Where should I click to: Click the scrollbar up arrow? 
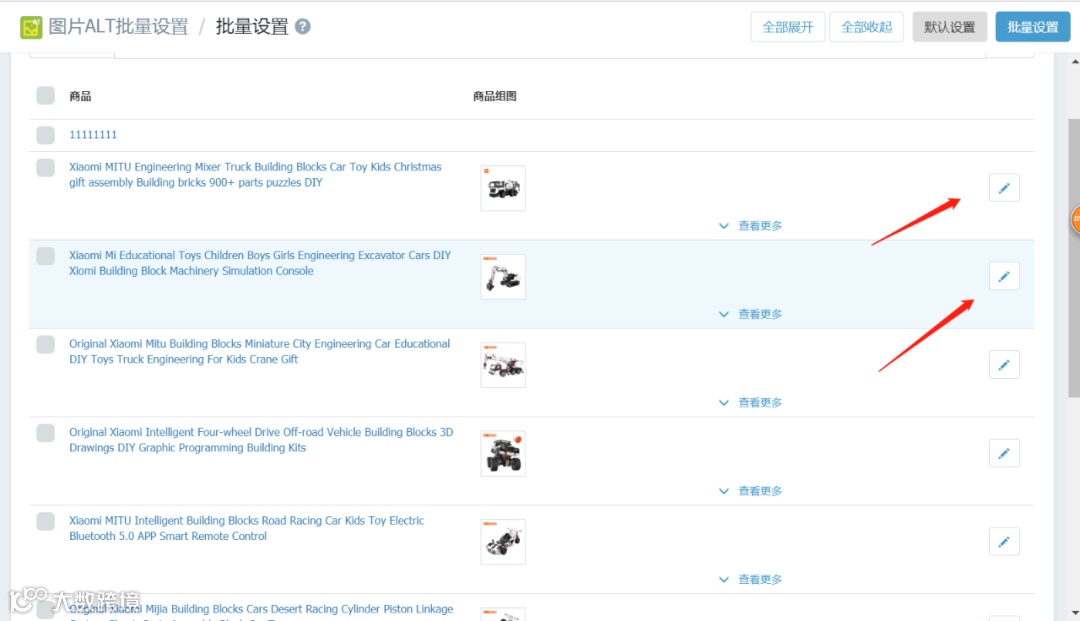click(x=1074, y=62)
